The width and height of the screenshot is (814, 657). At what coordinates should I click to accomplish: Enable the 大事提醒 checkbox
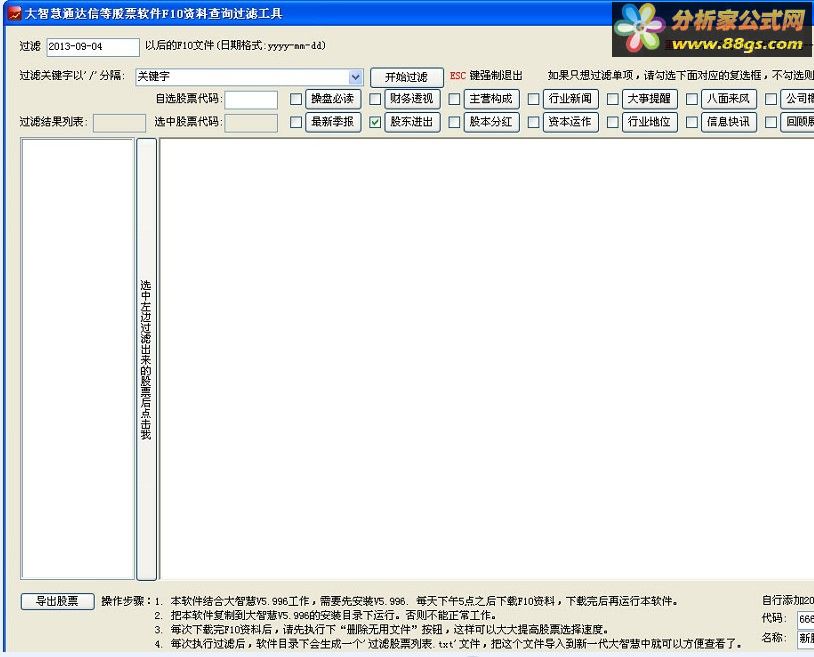tap(613, 99)
